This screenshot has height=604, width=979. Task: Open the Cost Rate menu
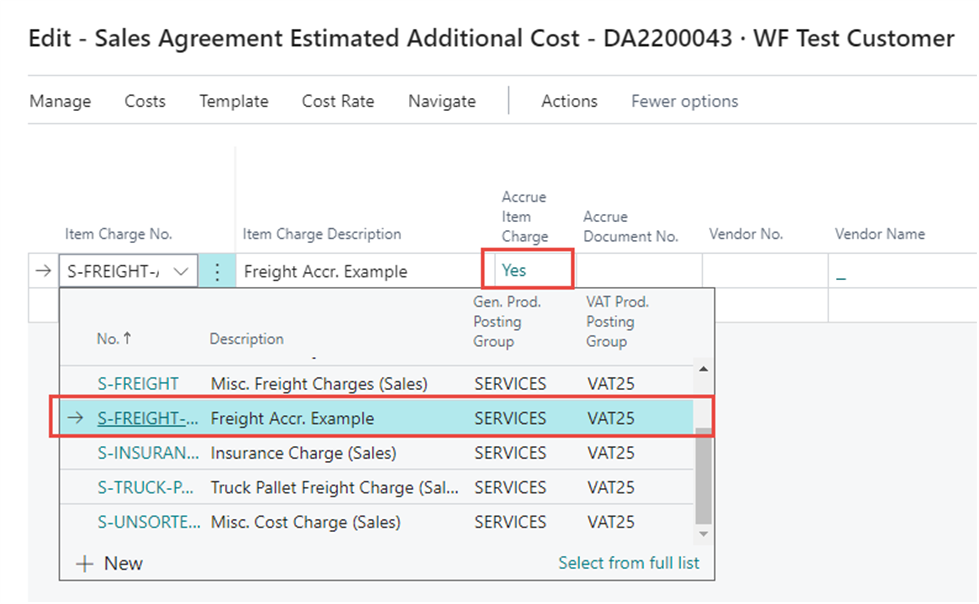click(x=338, y=101)
